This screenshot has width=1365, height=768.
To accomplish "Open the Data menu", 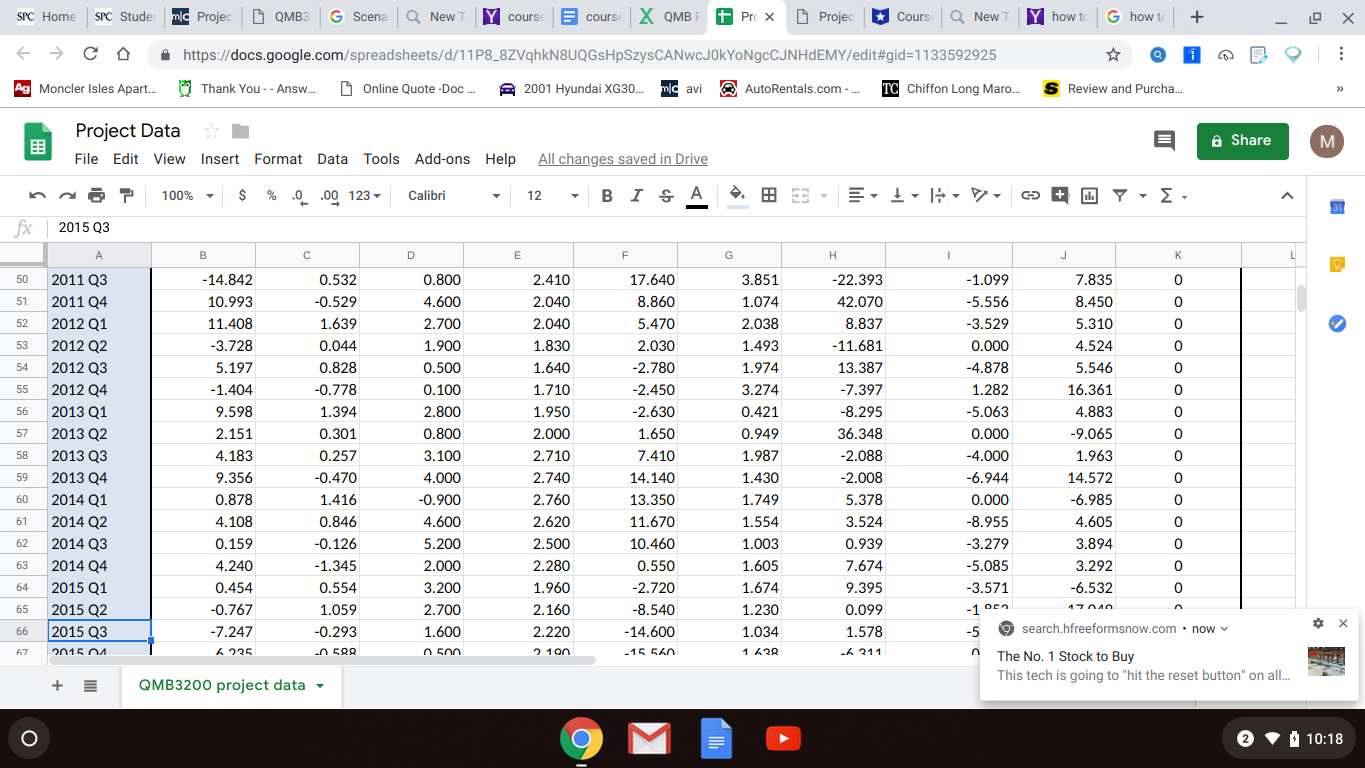I will pos(333,159).
